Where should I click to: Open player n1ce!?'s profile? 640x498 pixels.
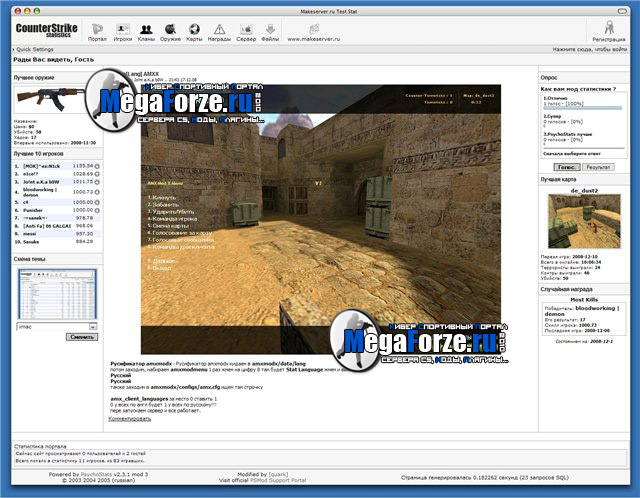31,174
